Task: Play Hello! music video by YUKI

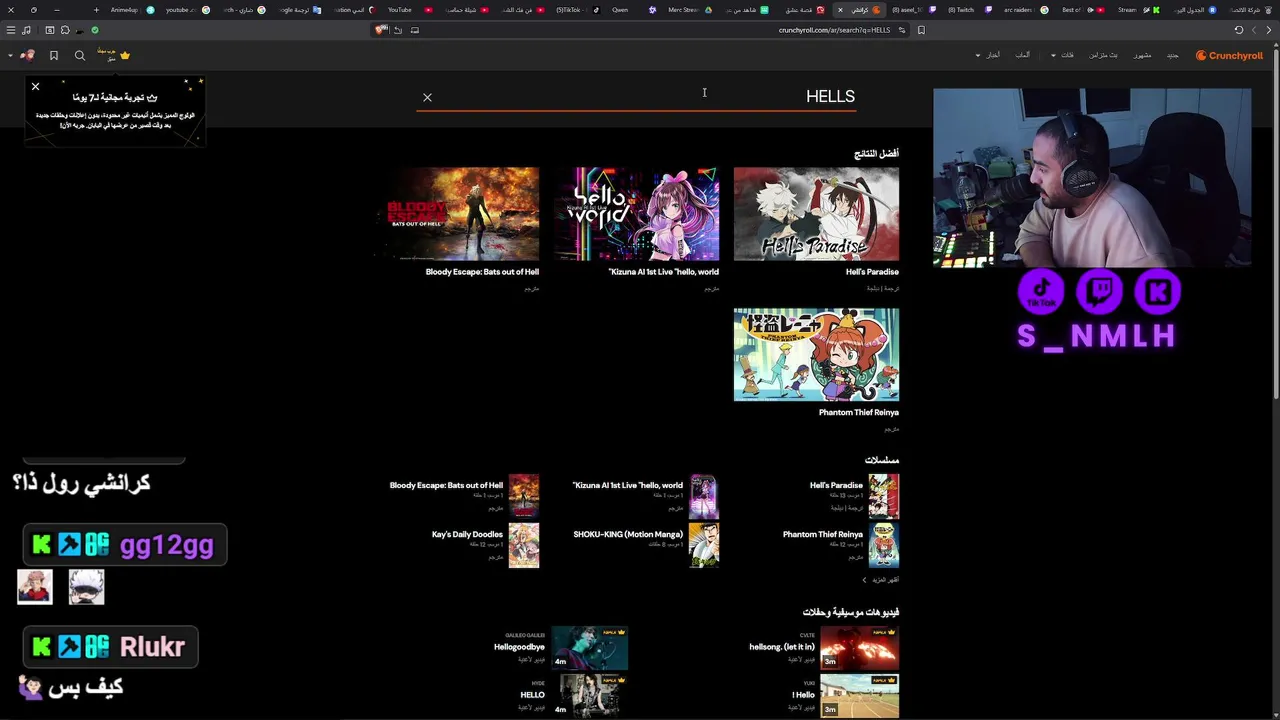Action: (x=859, y=696)
